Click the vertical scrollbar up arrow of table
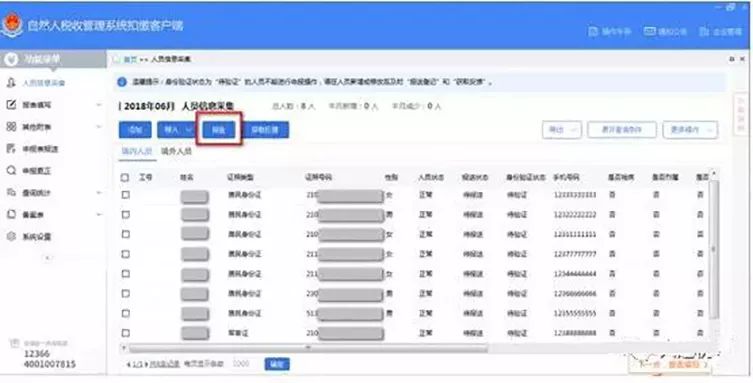Viewport: 753px width, 383px height. tap(714, 173)
